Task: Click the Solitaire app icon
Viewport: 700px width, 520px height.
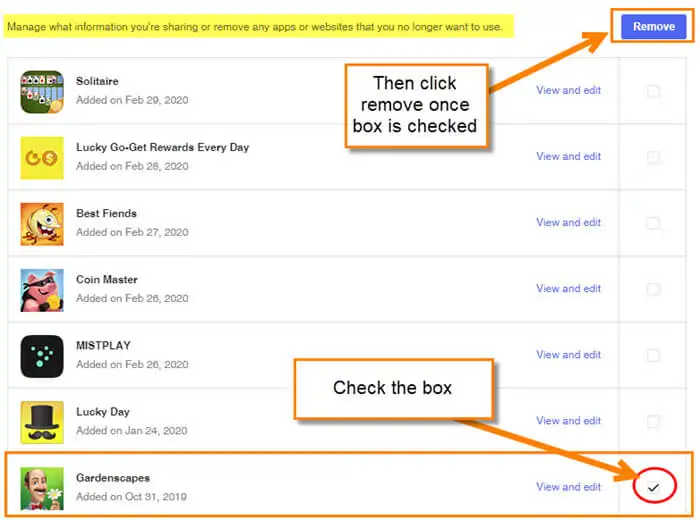Action: [42, 92]
